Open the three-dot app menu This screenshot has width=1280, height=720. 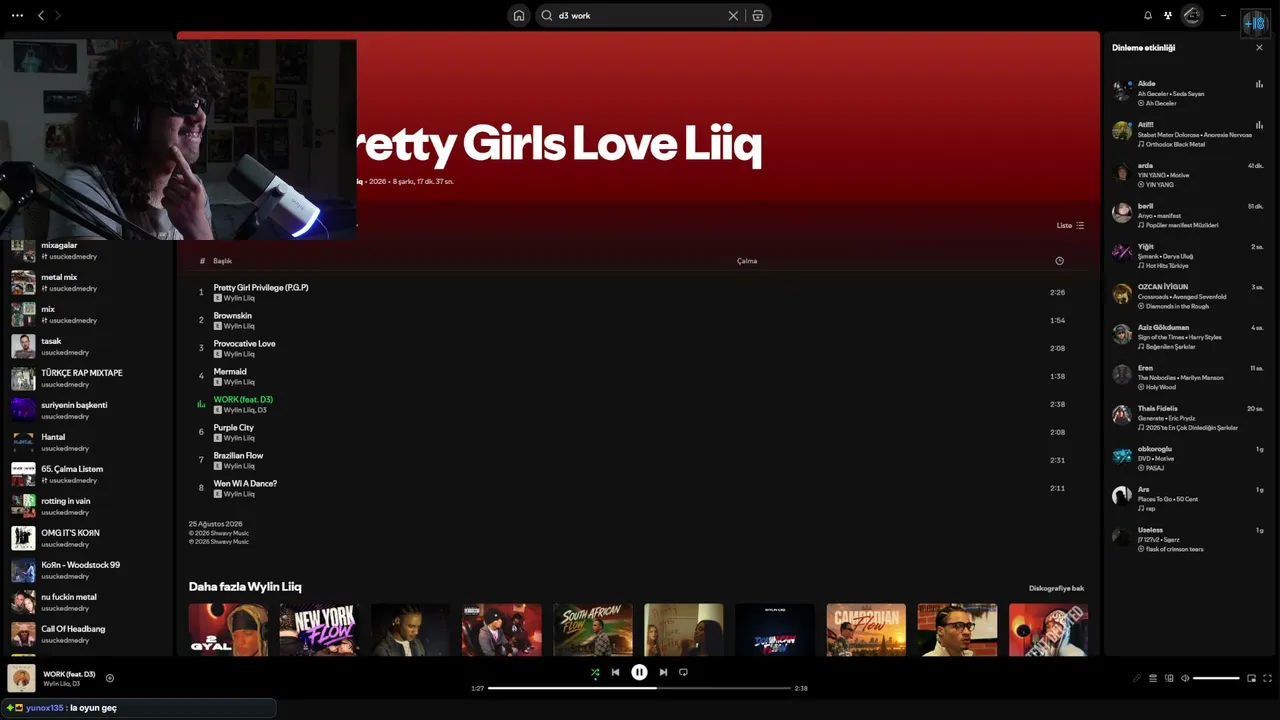(x=17, y=15)
